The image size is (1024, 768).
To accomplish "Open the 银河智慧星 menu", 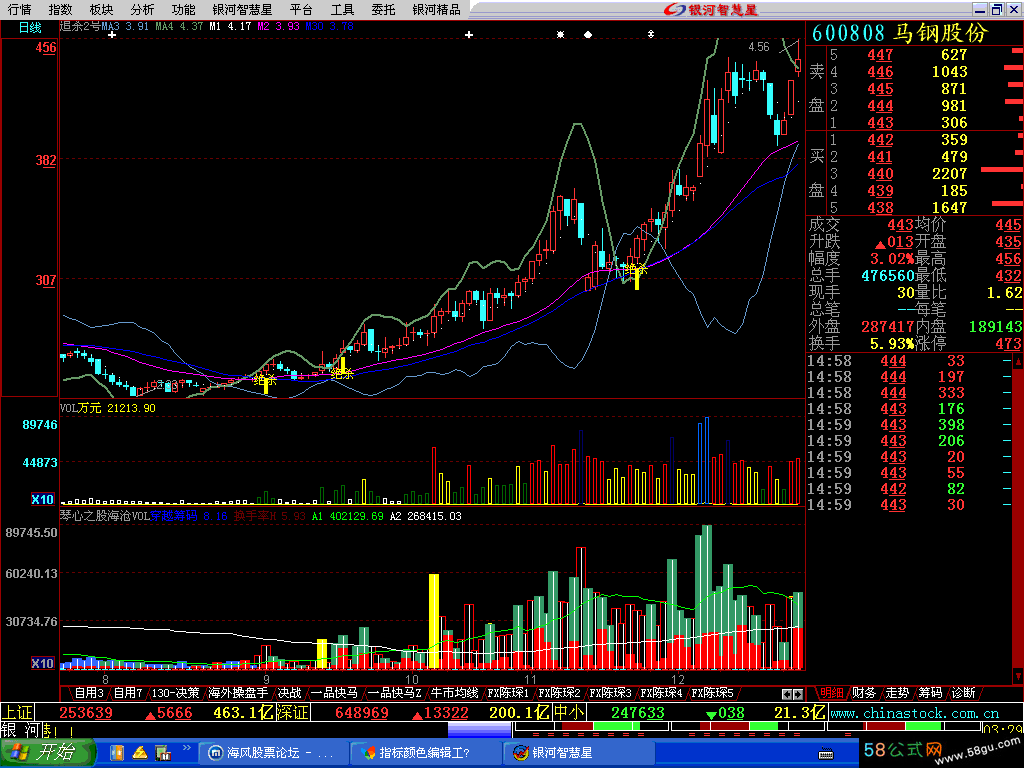I will point(242,9).
